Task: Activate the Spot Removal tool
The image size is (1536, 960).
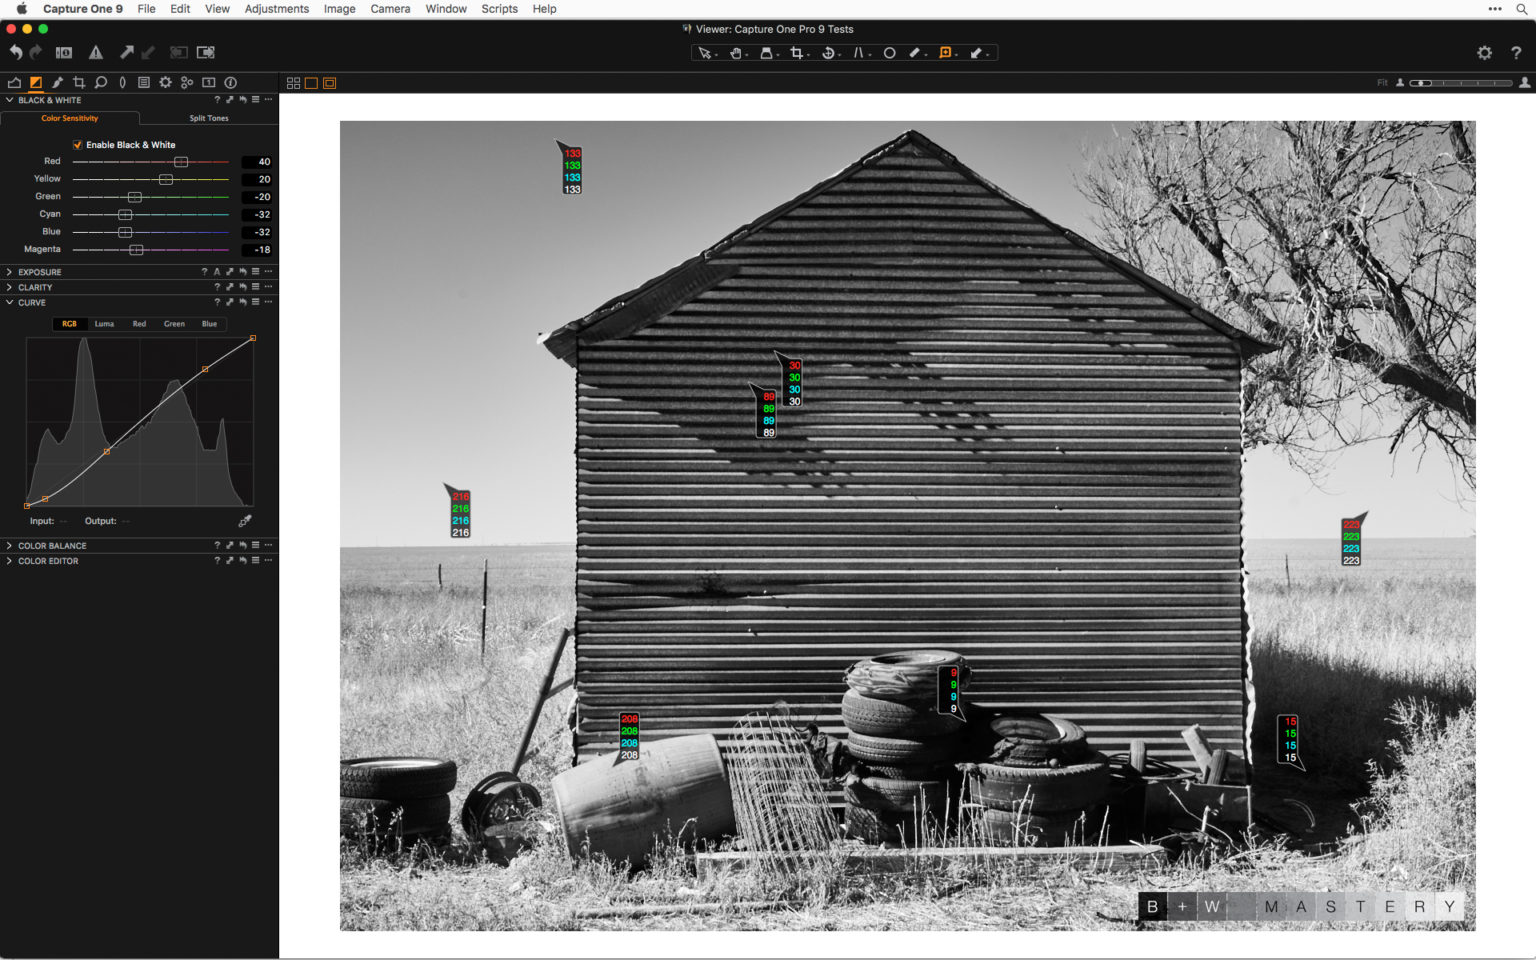Action: [x=889, y=52]
